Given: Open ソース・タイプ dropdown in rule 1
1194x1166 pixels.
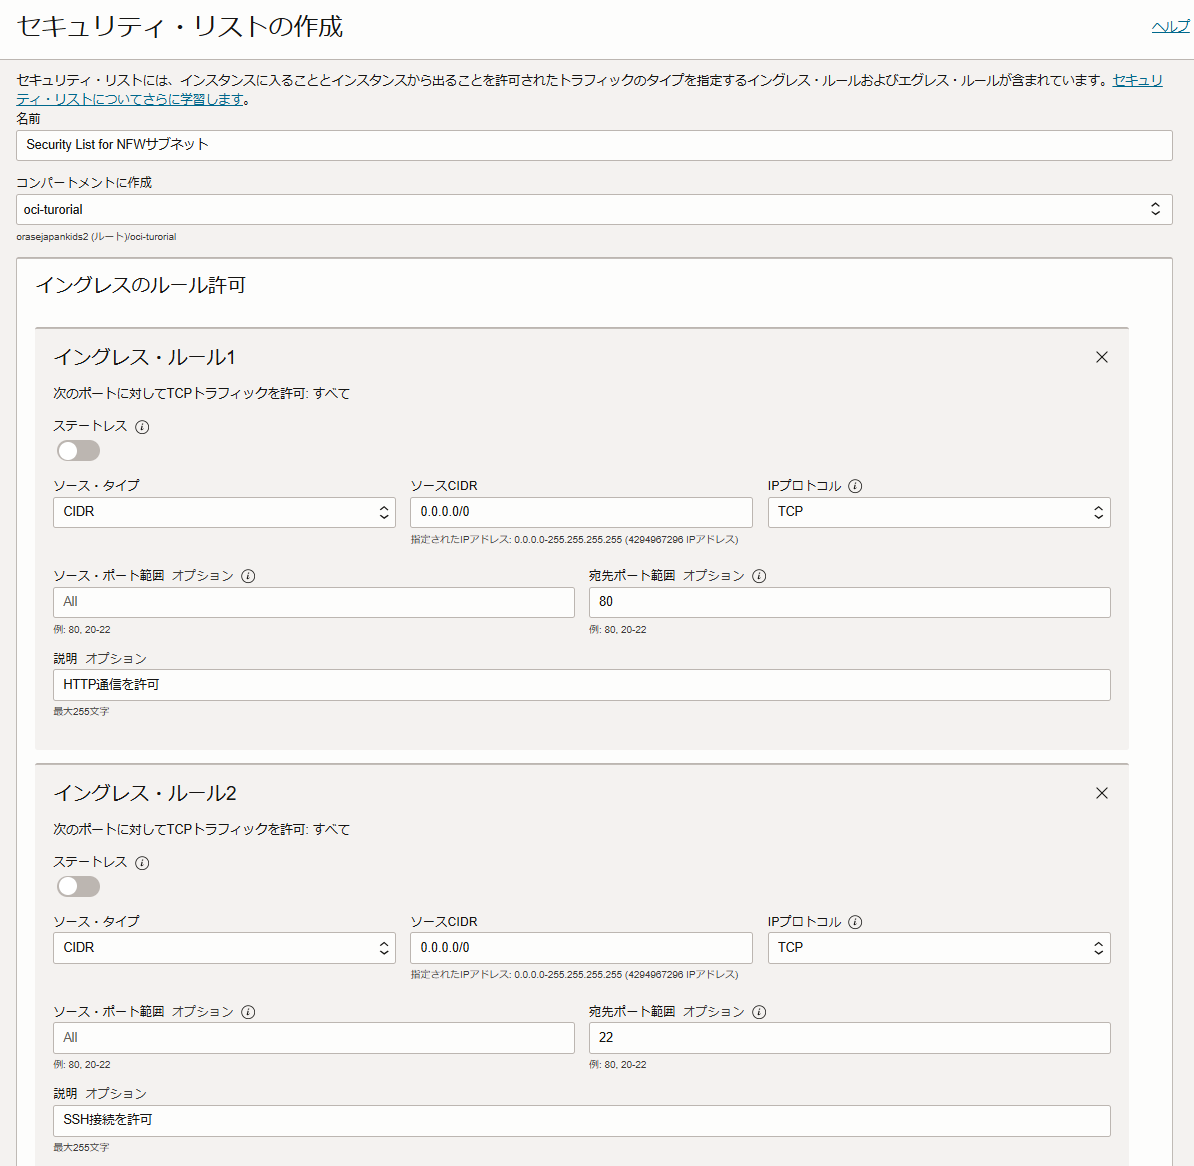Looking at the screenshot, I should tap(224, 512).
